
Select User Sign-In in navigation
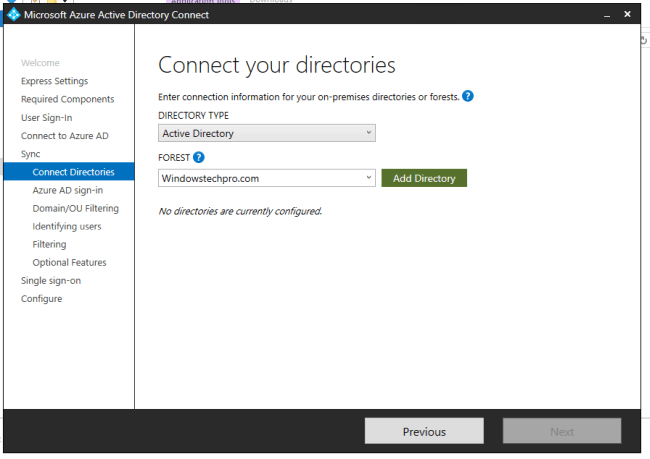46,118
